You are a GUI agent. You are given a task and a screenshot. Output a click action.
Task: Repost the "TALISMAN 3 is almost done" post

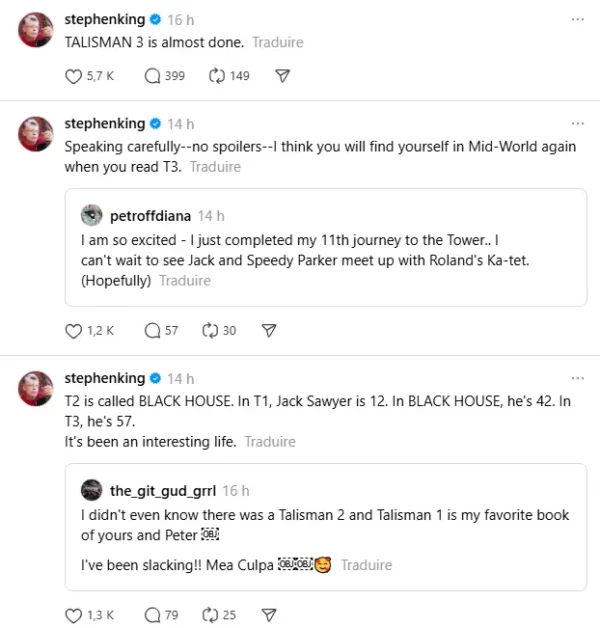pyautogui.click(x=216, y=75)
